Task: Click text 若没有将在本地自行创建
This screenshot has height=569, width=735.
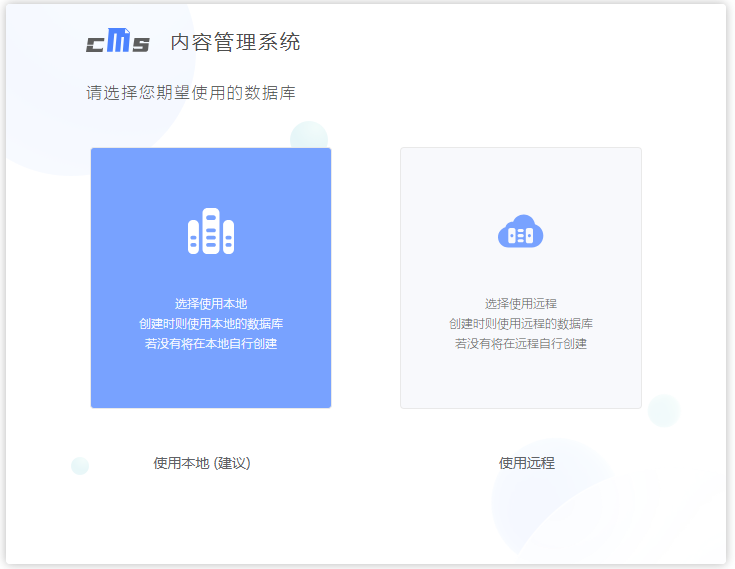Action: [211, 344]
